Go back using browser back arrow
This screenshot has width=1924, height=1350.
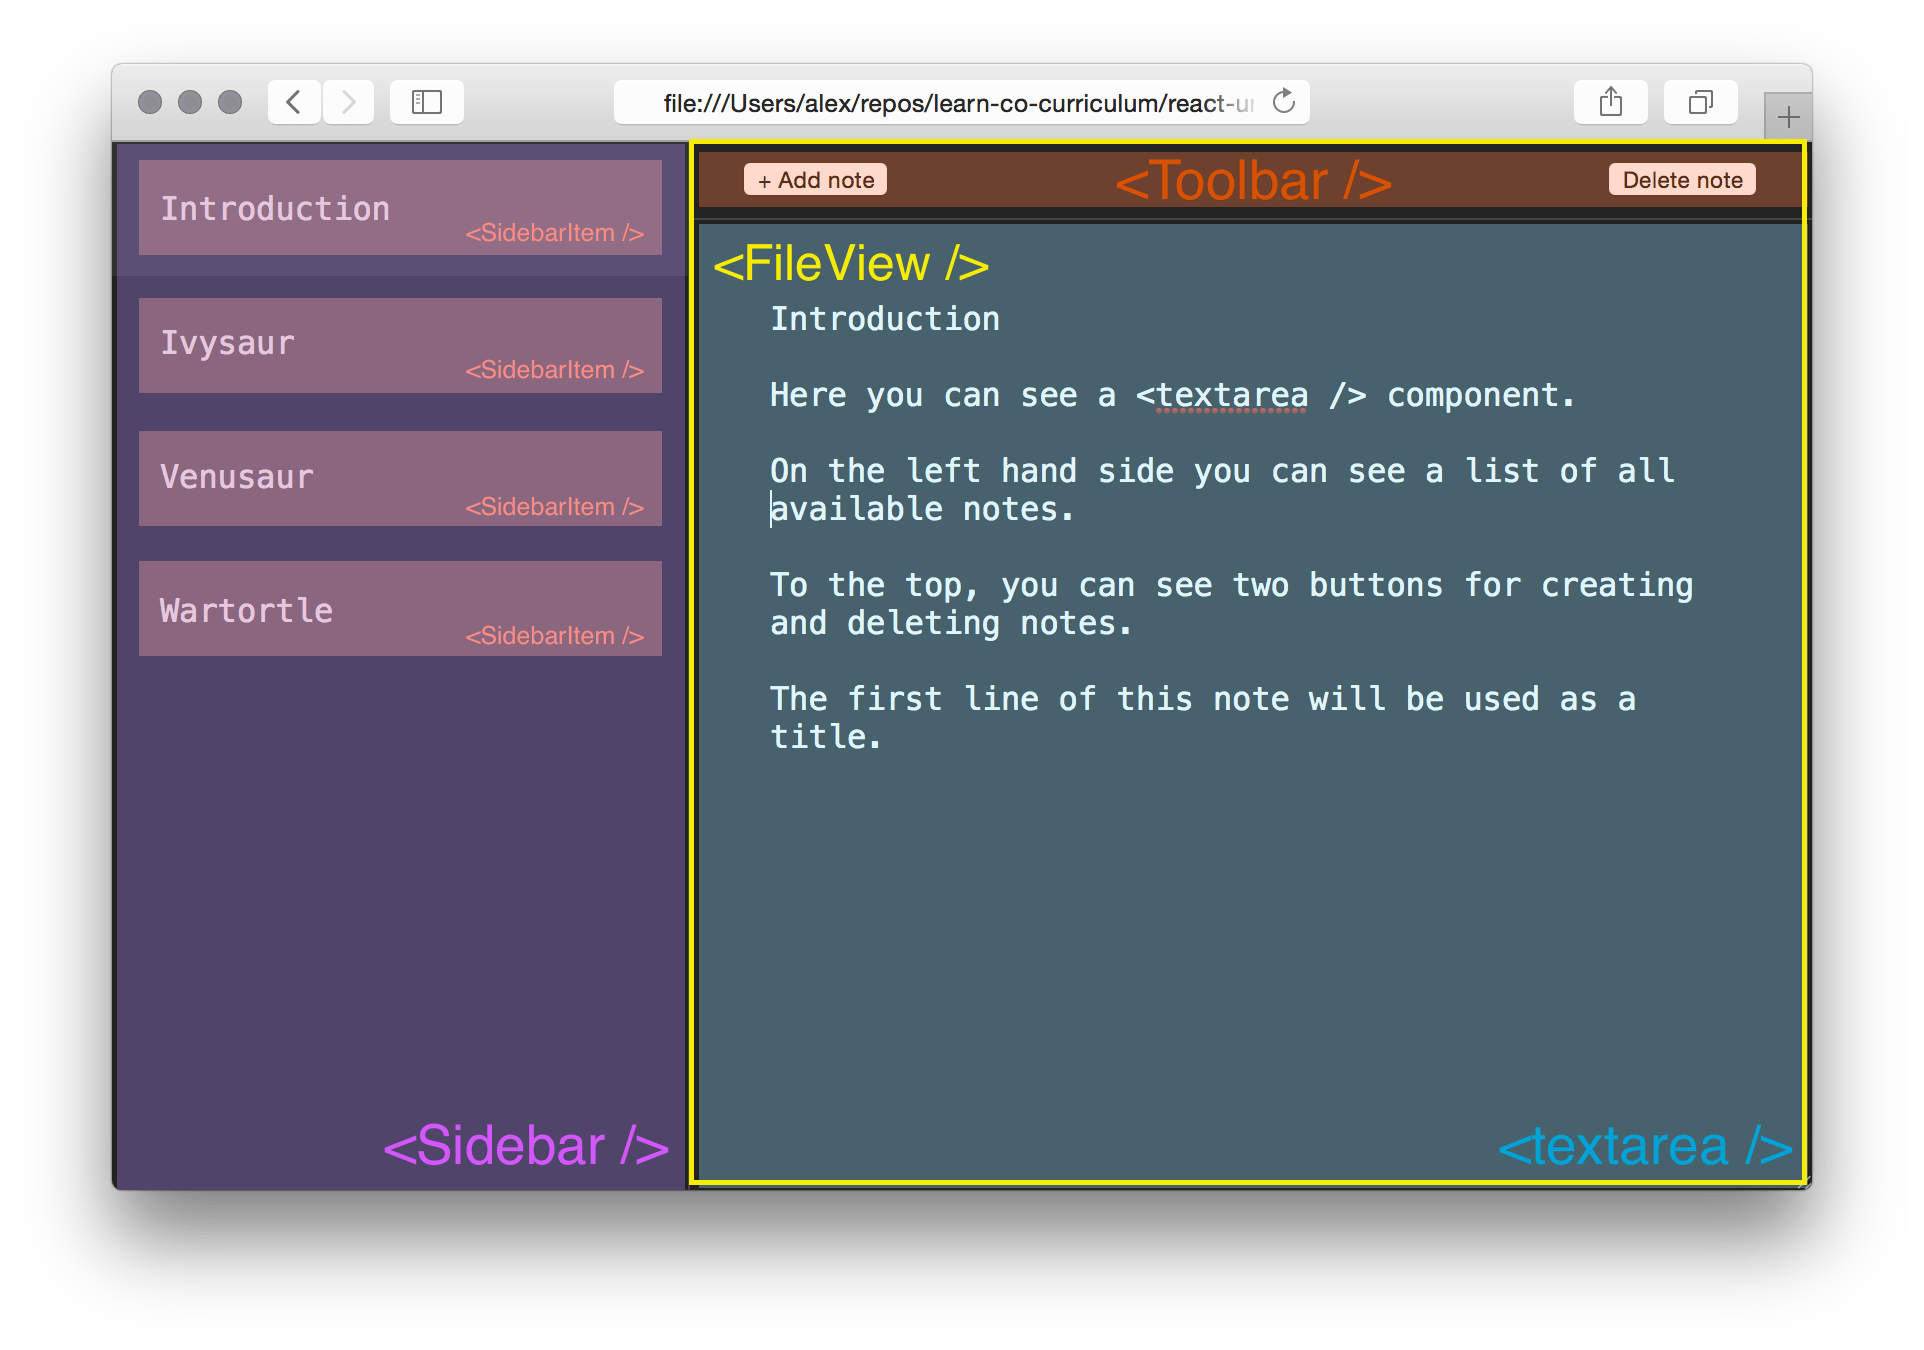tap(294, 102)
